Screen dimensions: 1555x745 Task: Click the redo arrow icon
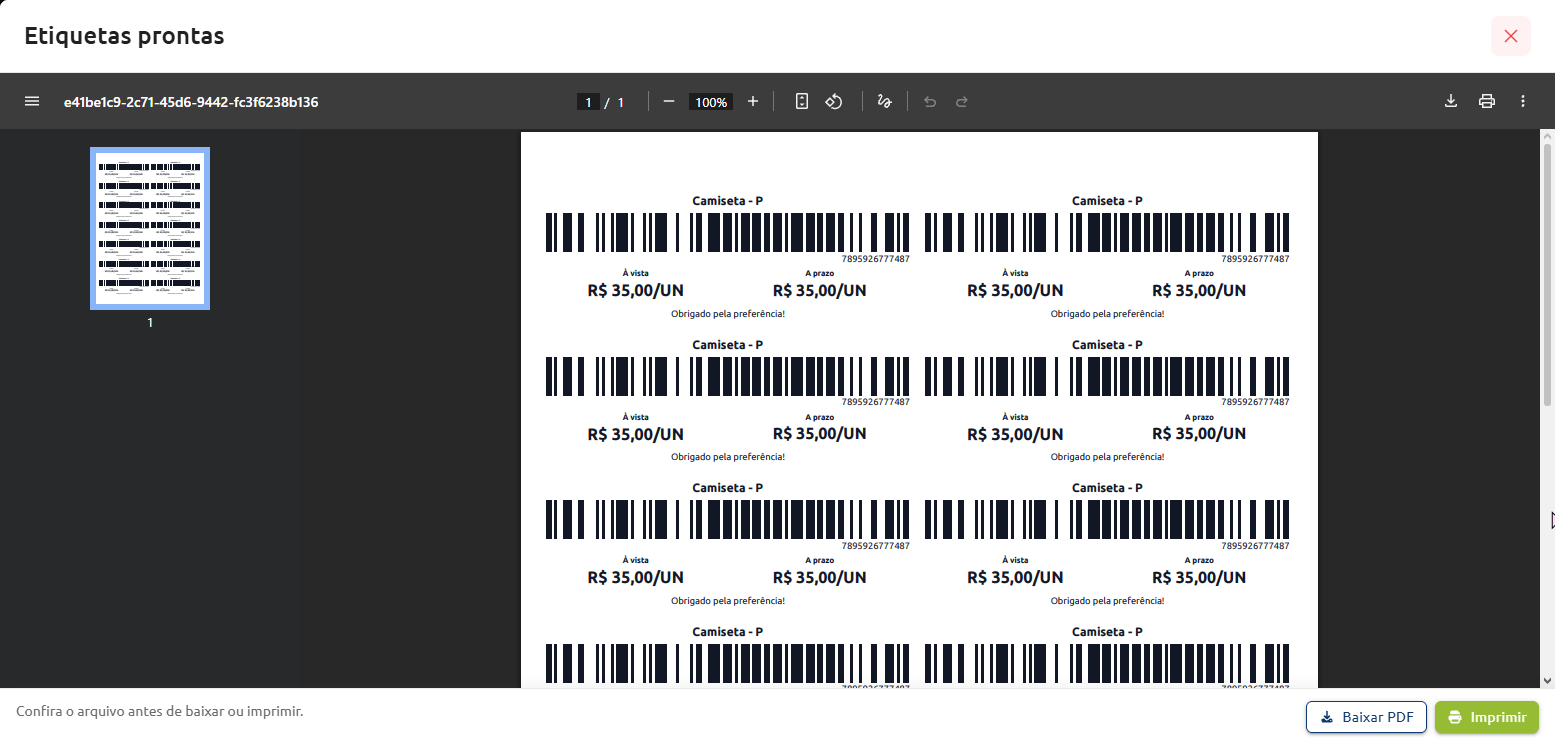962,101
